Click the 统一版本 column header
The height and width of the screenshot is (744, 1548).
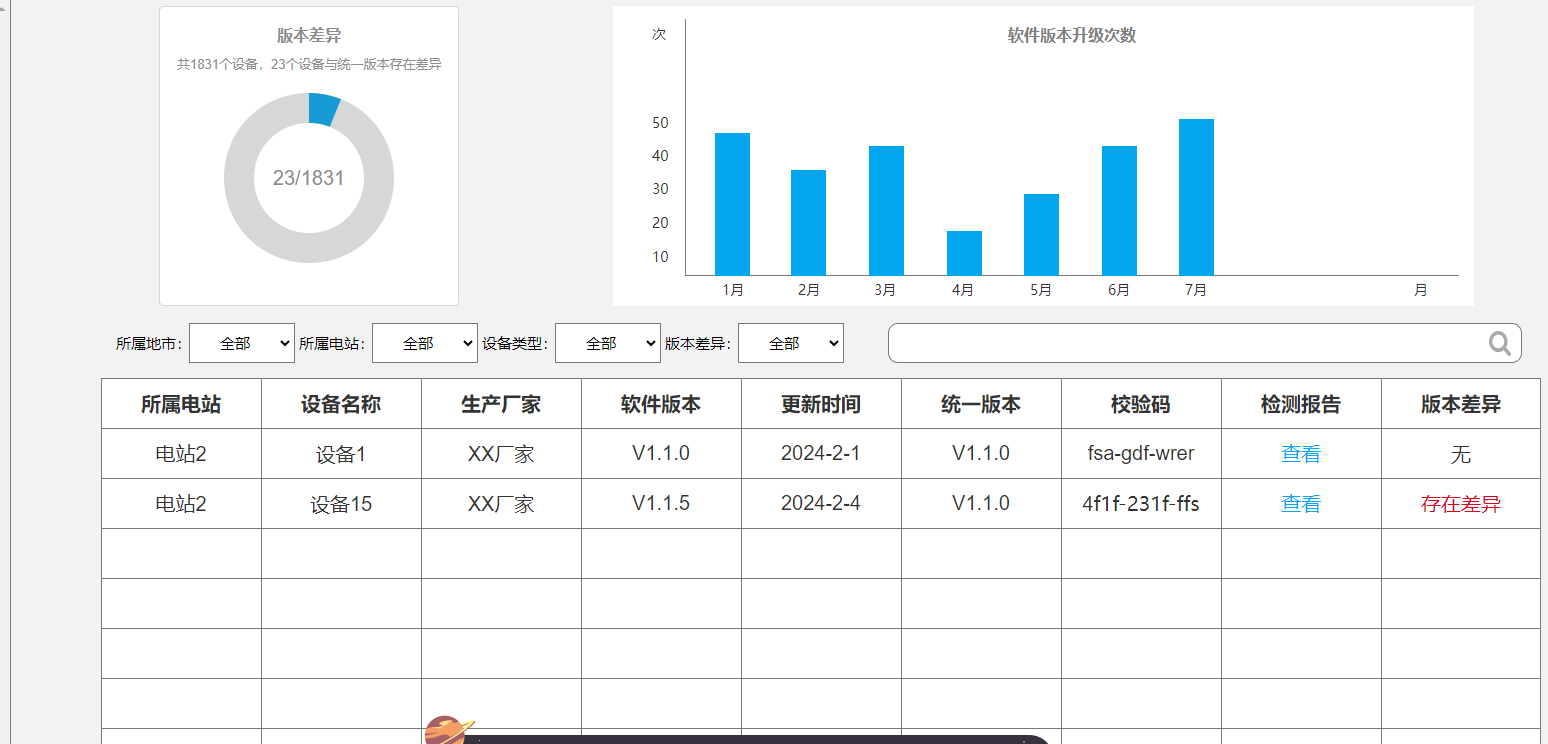coord(981,404)
